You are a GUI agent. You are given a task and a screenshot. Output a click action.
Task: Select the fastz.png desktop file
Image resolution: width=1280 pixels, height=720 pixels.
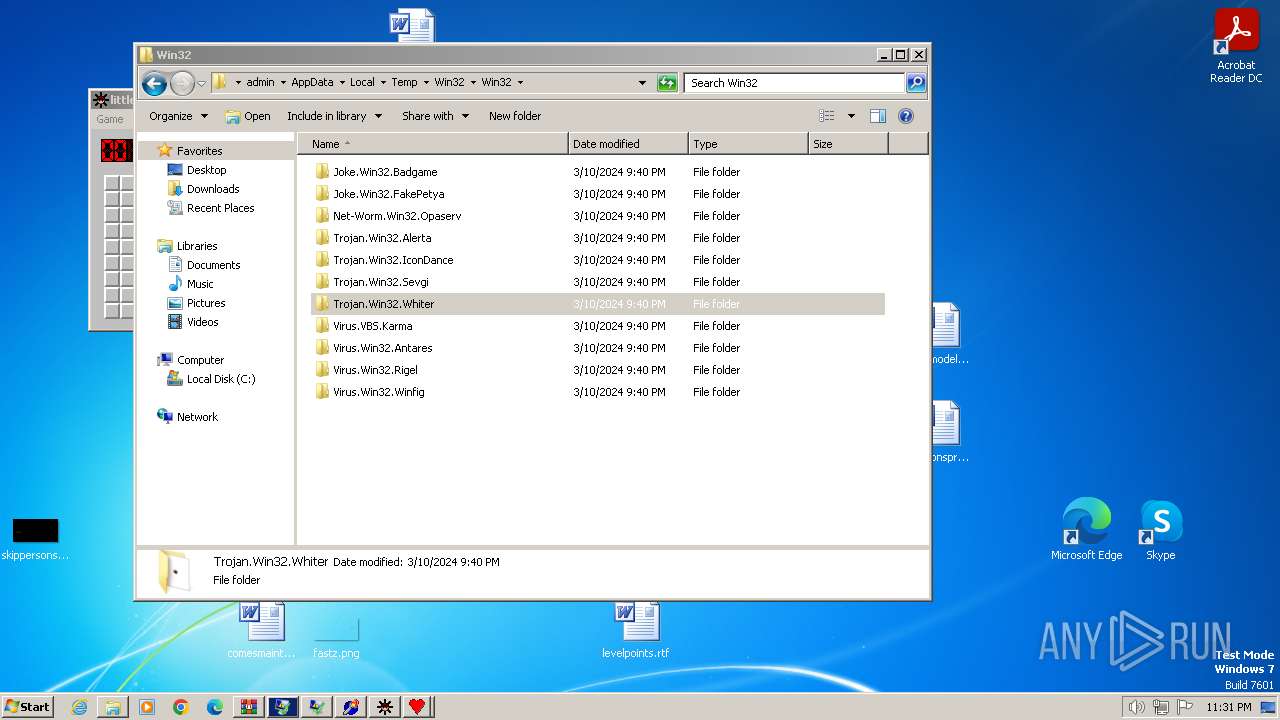click(336, 637)
